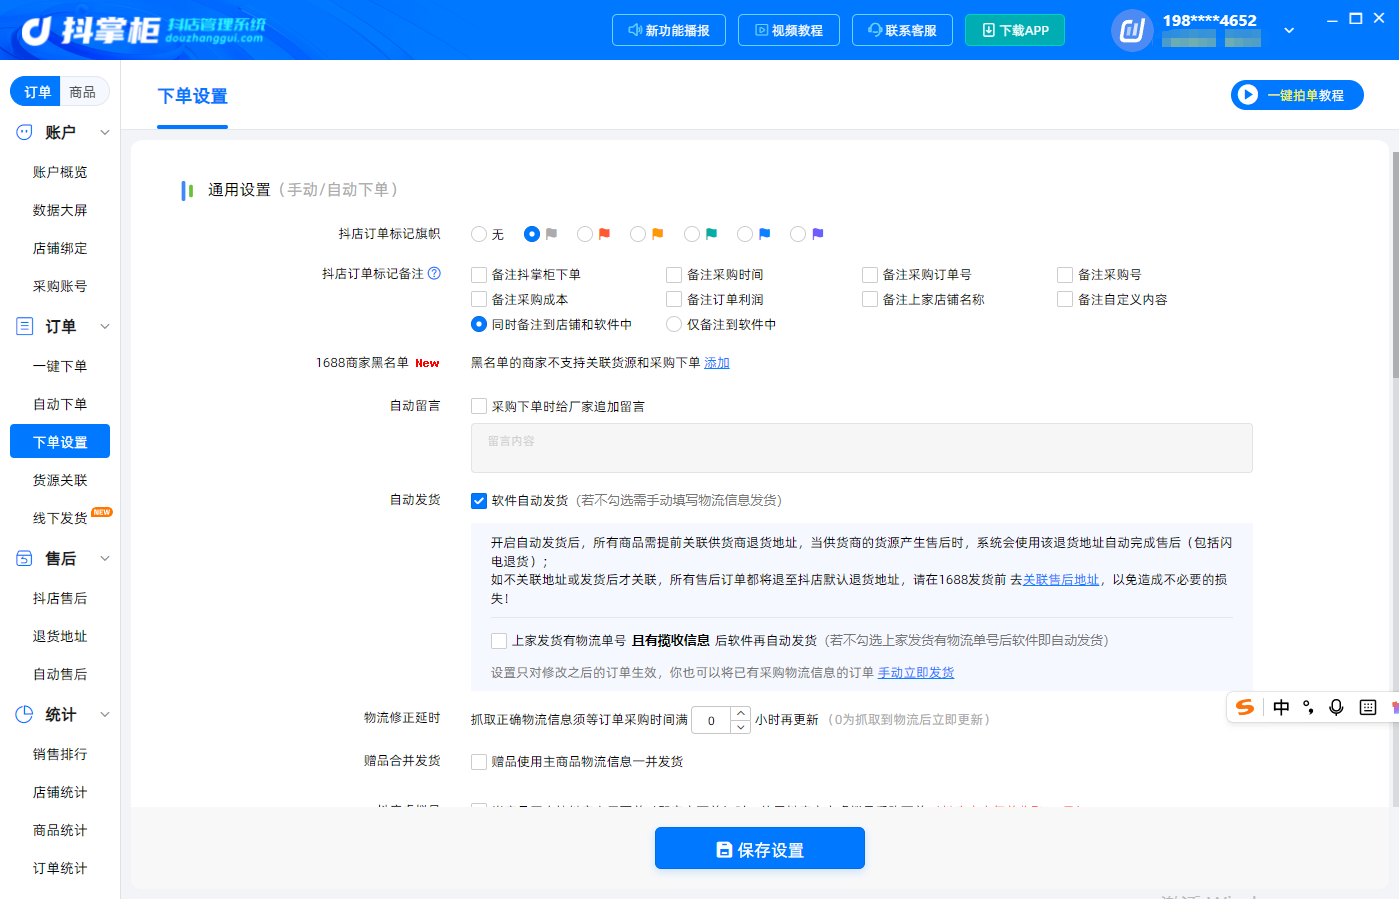Viewport: 1399px width, 899px height.
Task: Open 一键下单 menu item
Action: point(60,366)
